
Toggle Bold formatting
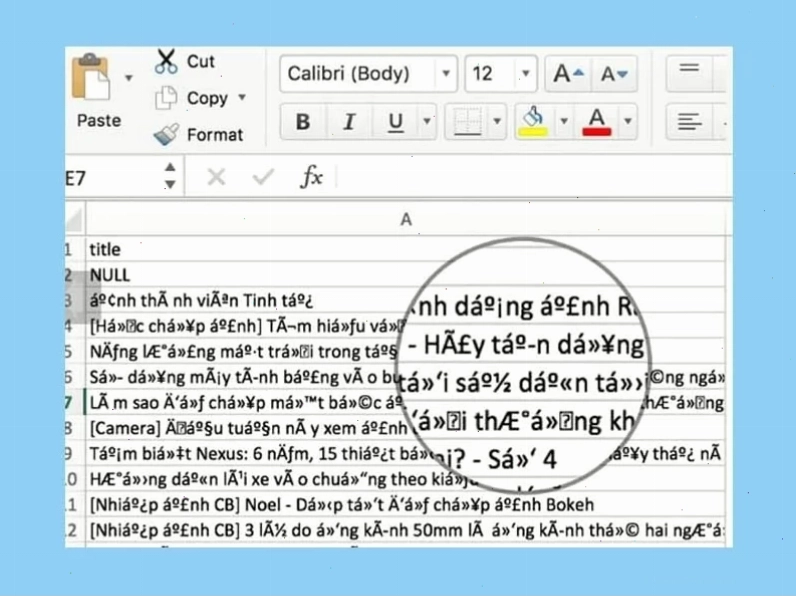pos(303,121)
